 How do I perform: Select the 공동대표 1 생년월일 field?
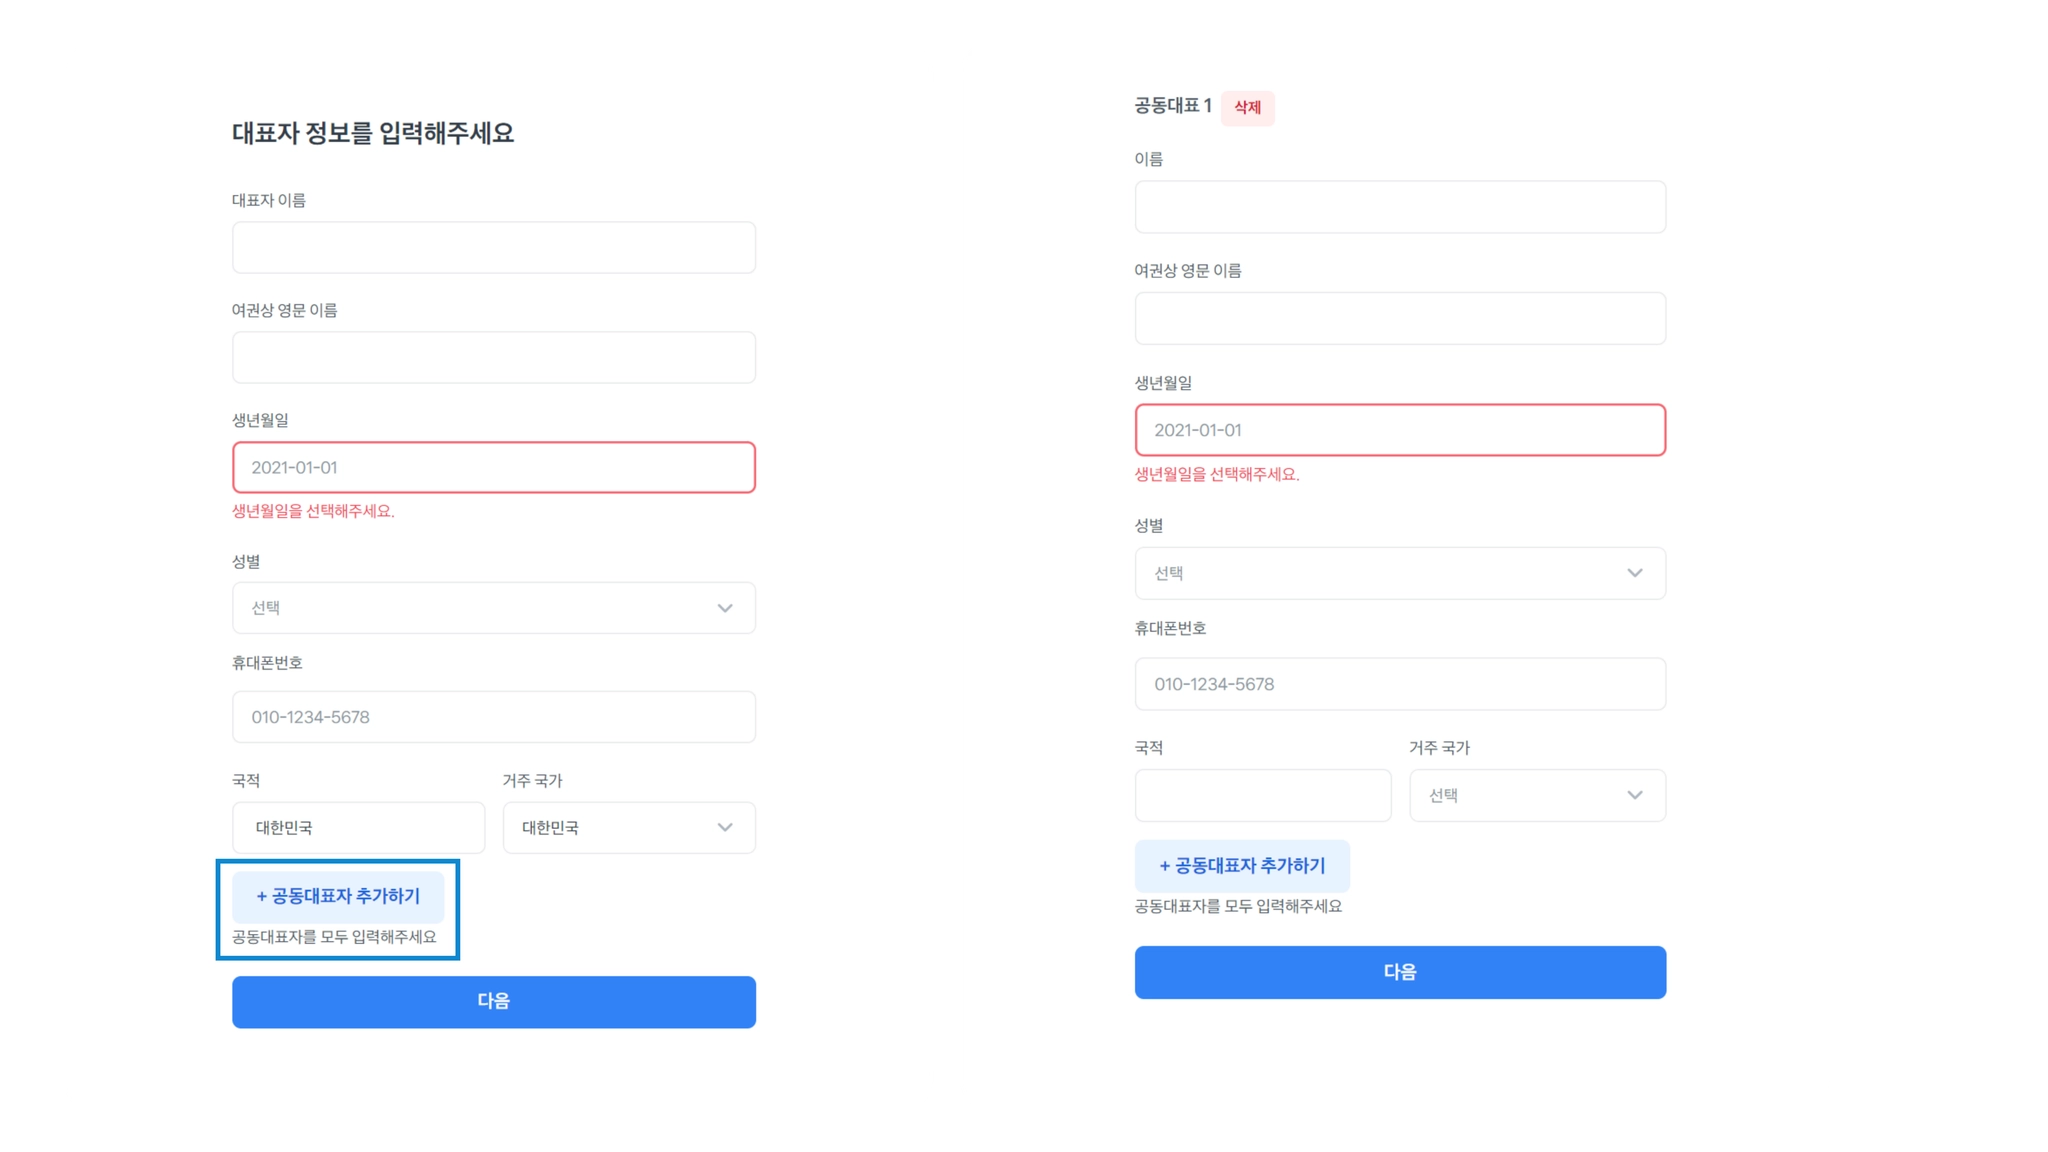(x=1400, y=430)
